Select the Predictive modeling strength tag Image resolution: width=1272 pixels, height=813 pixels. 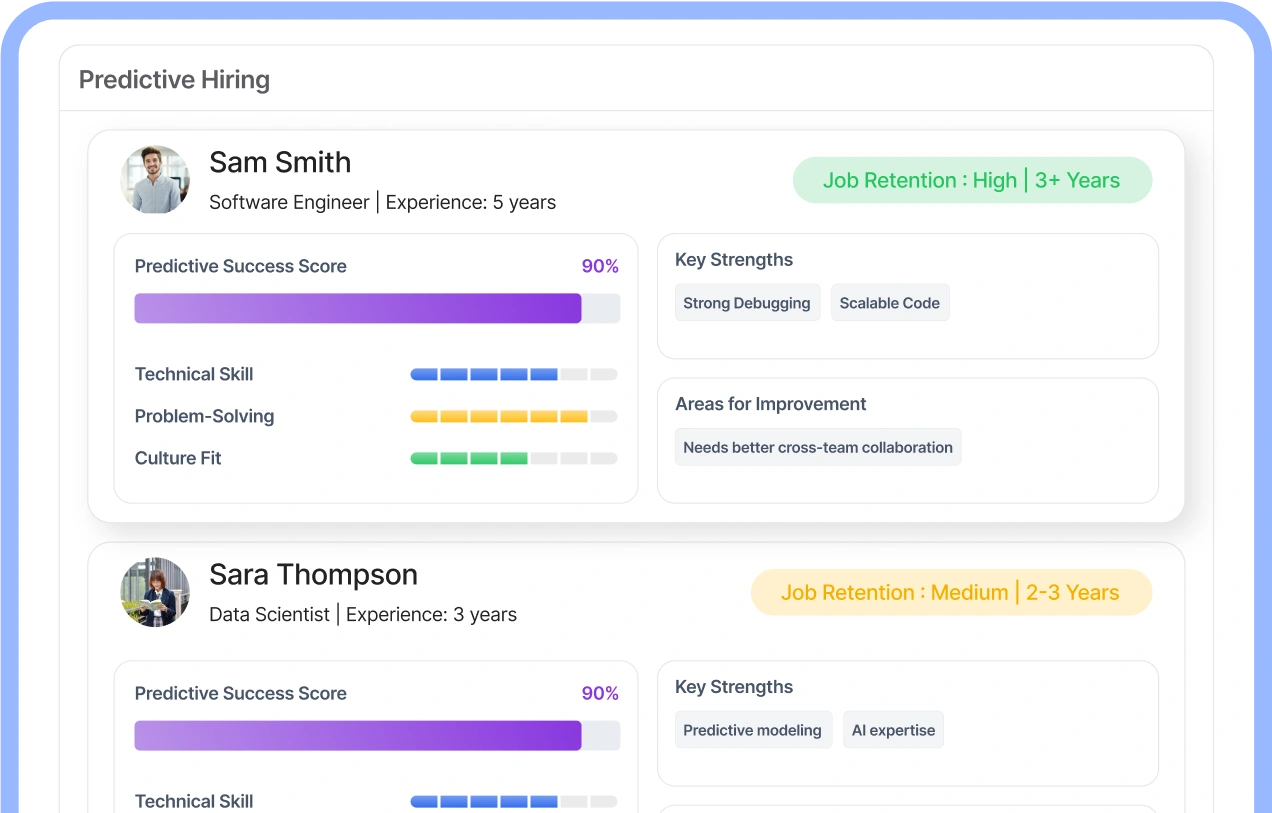753,730
